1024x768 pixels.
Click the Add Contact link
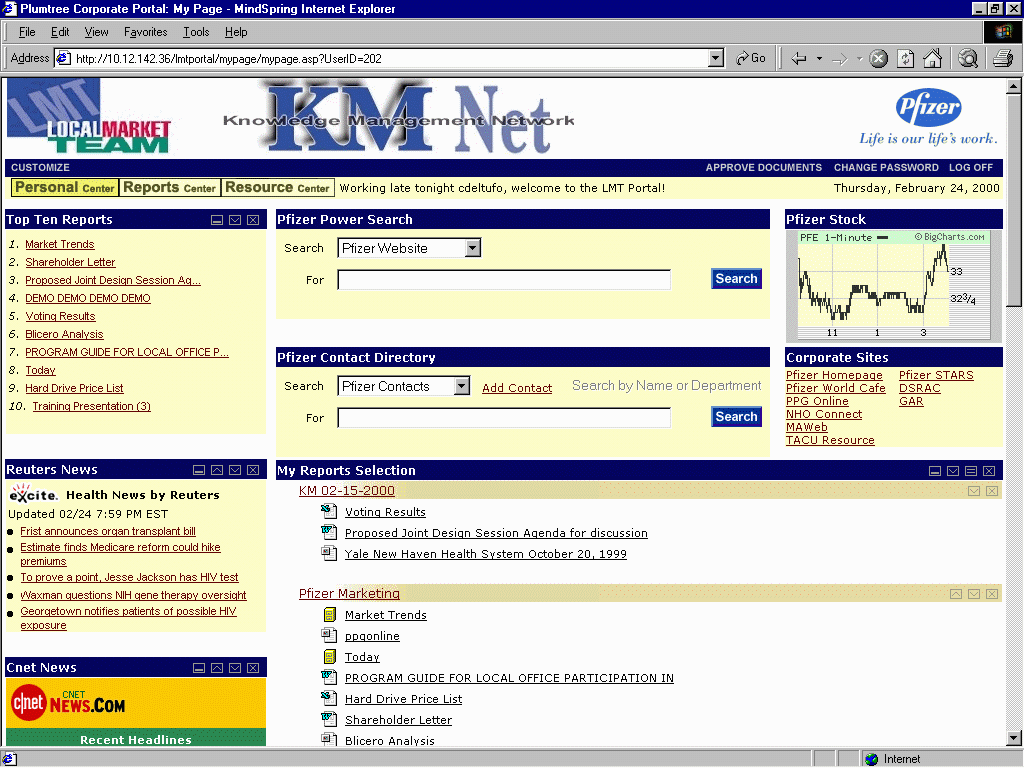pos(517,388)
